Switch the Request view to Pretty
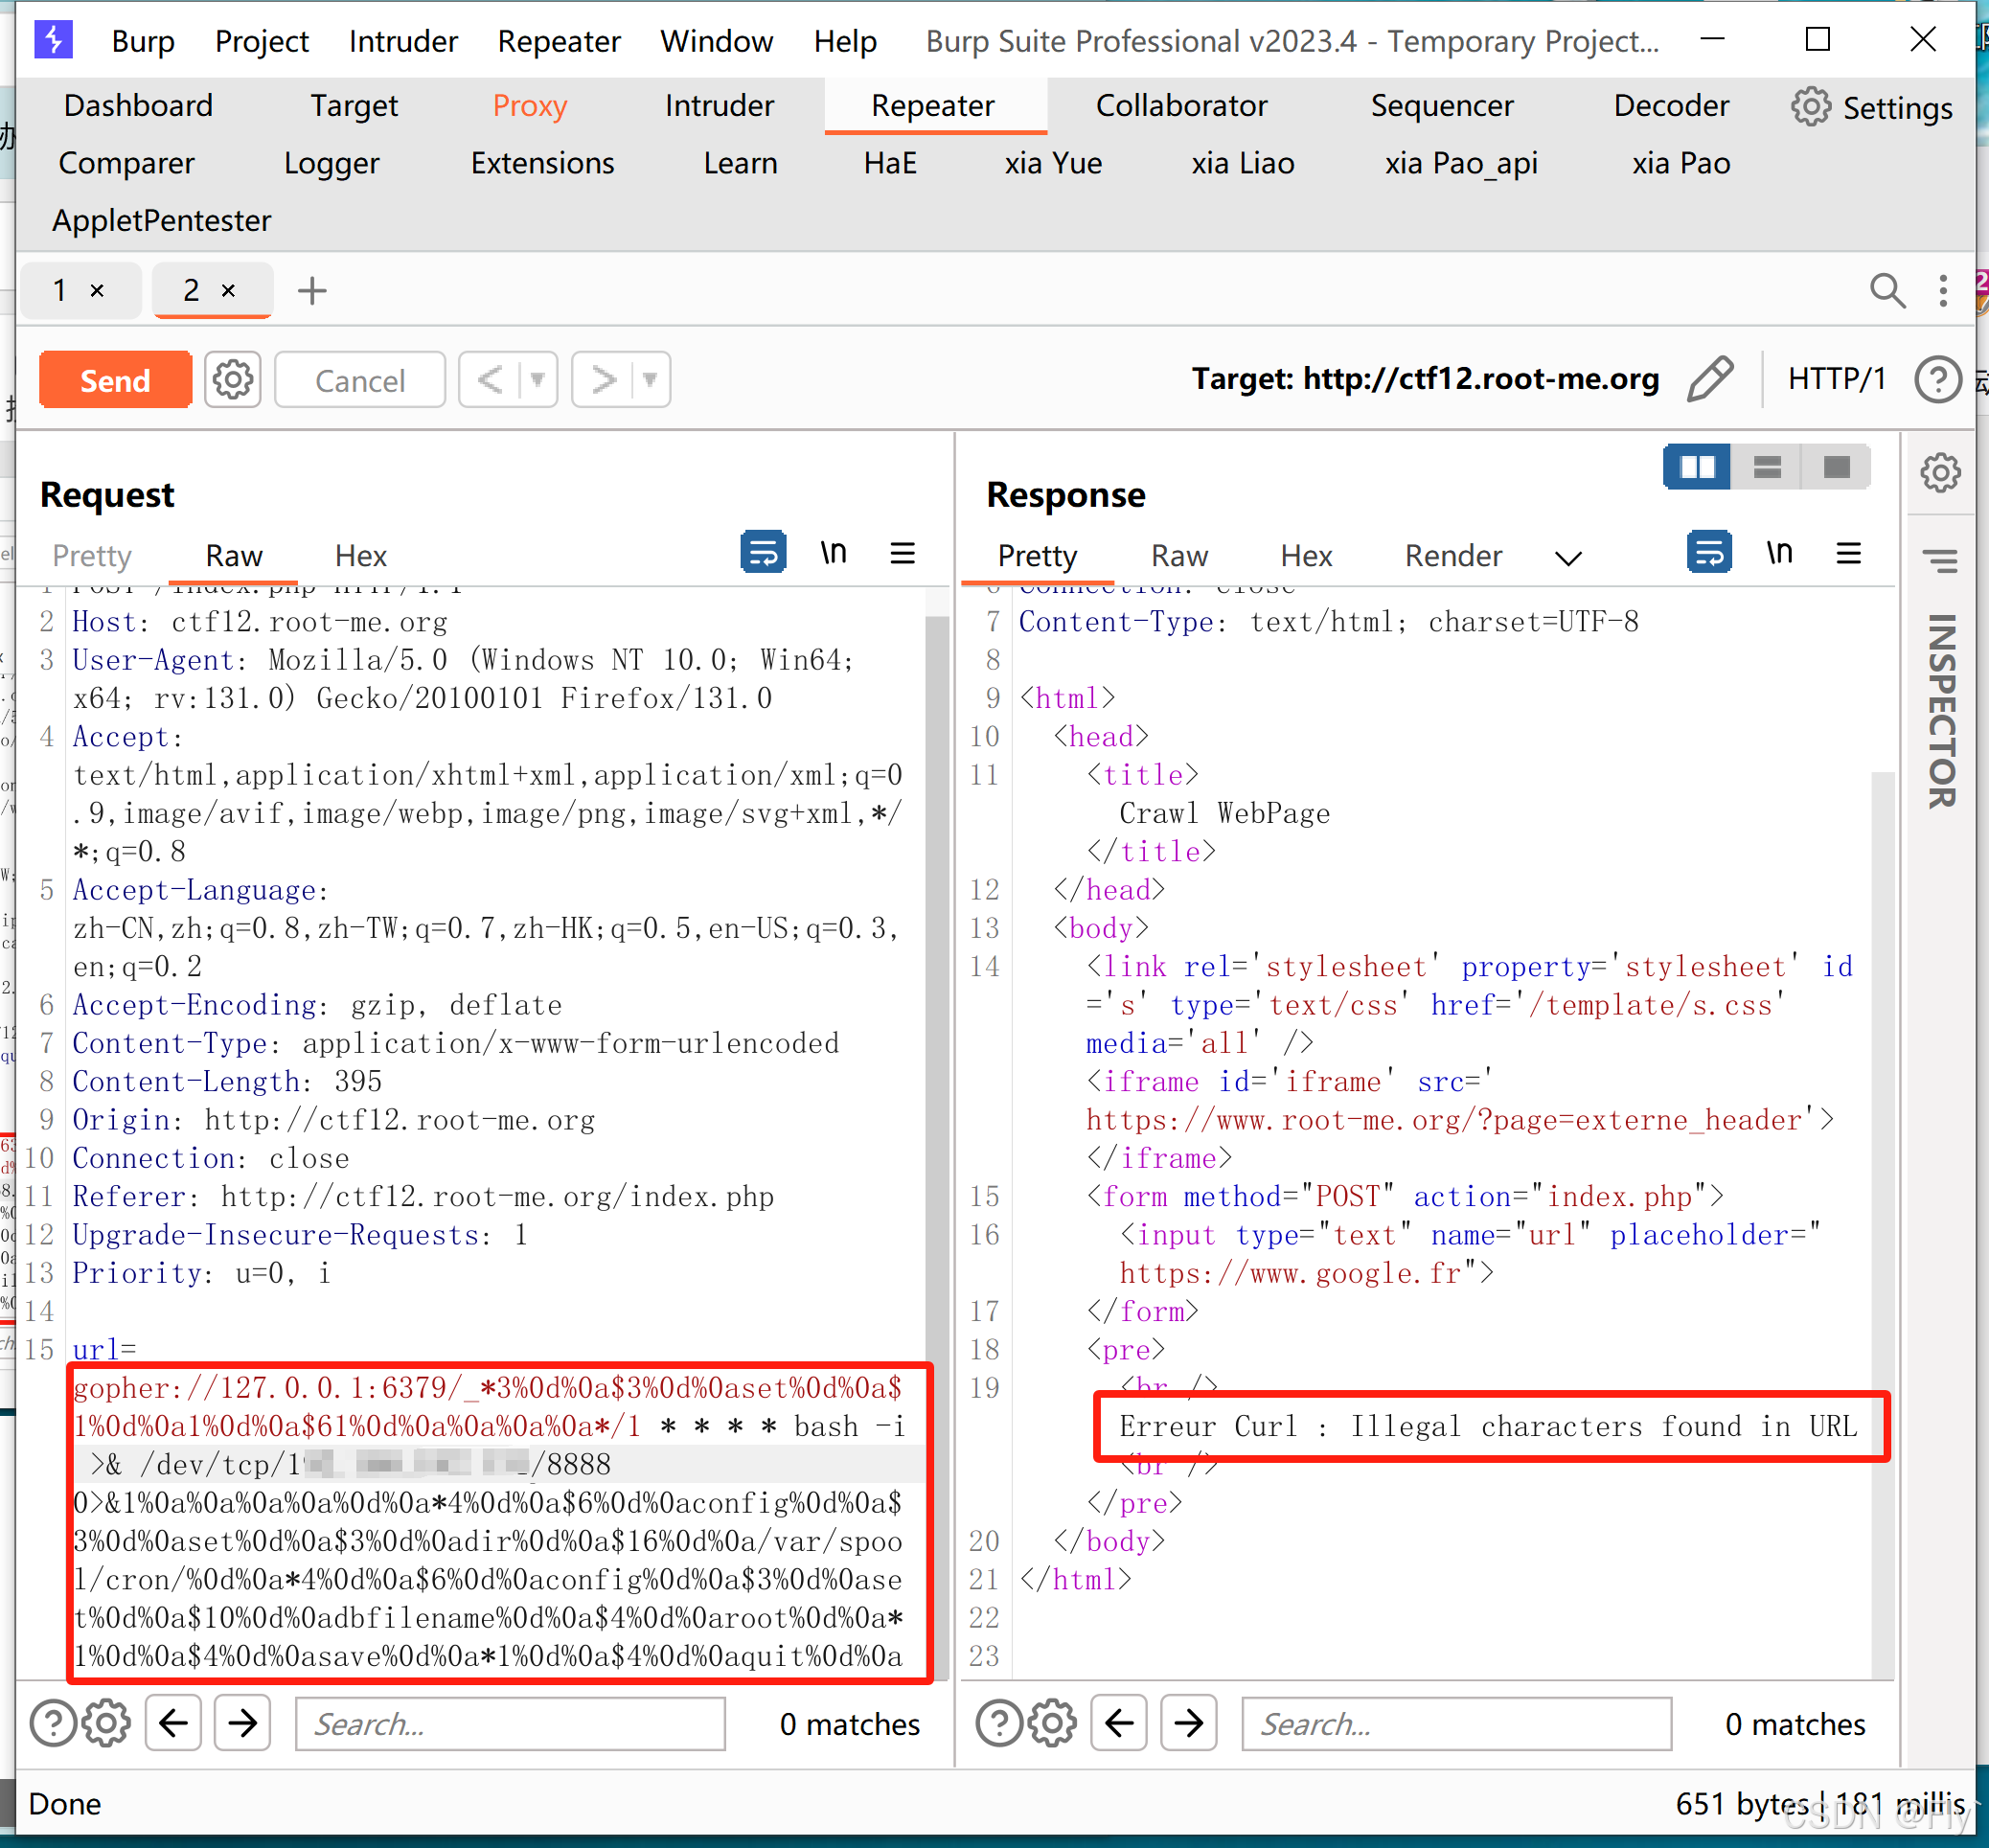The width and height of the screenshot is (1989, 1848). [x=92, y=555]
